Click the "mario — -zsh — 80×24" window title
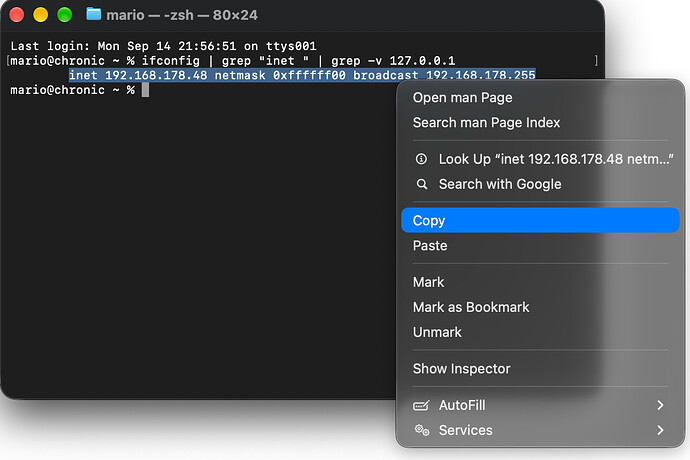690x460 pixels. point(182,15)
